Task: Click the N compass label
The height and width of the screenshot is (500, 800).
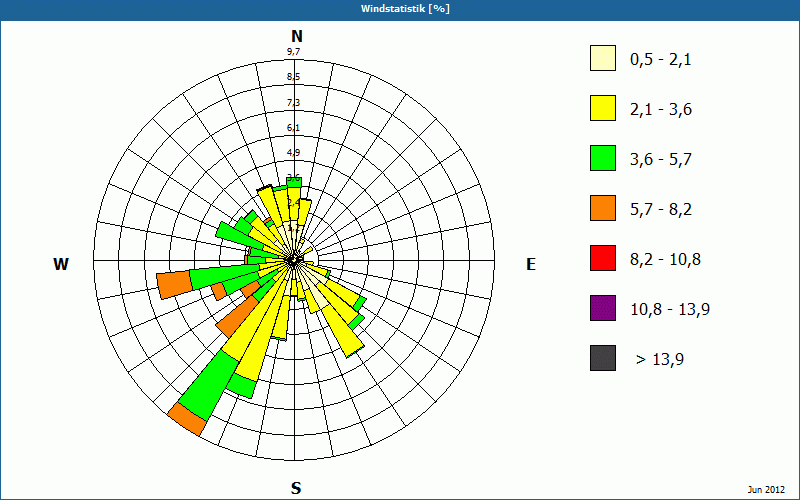Action: 296,36
